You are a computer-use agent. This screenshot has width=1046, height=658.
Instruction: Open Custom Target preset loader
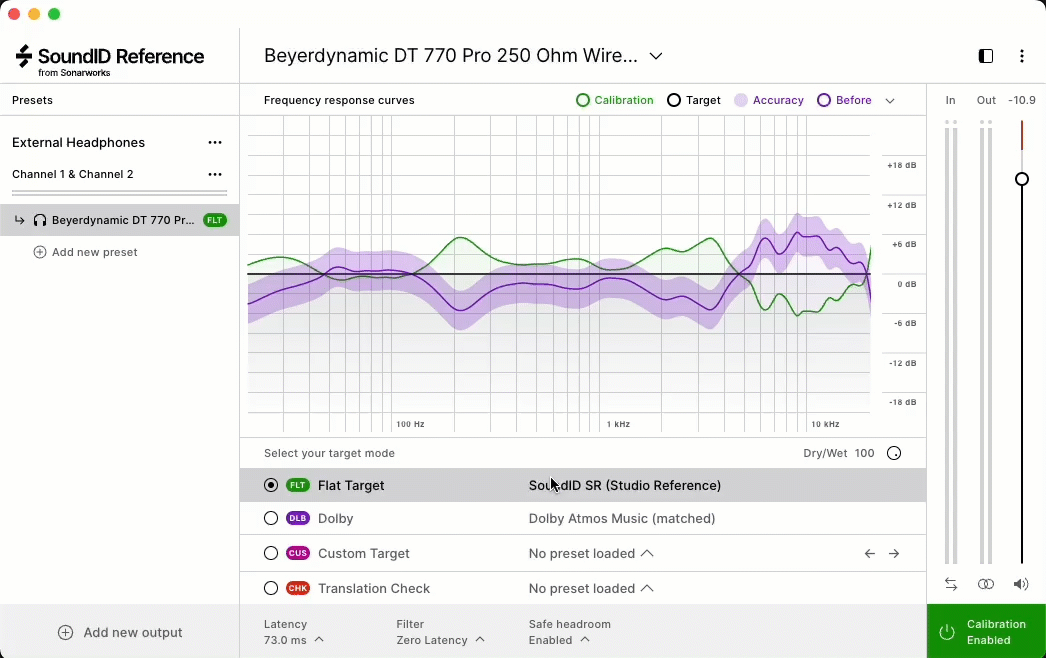pyautogui.click(x=590, y=553)
